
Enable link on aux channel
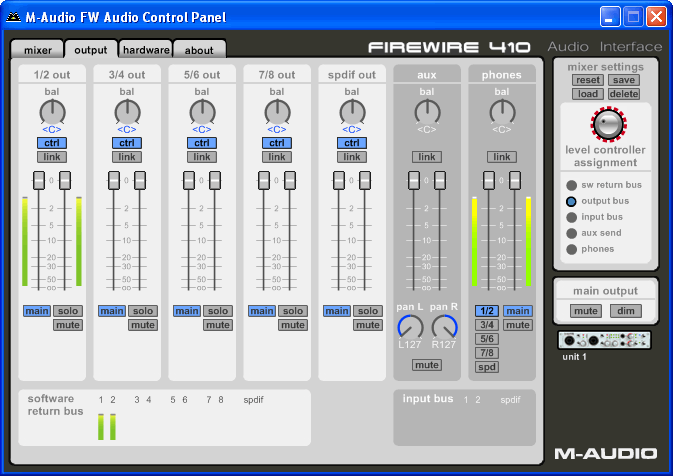(x=427, y=157)
